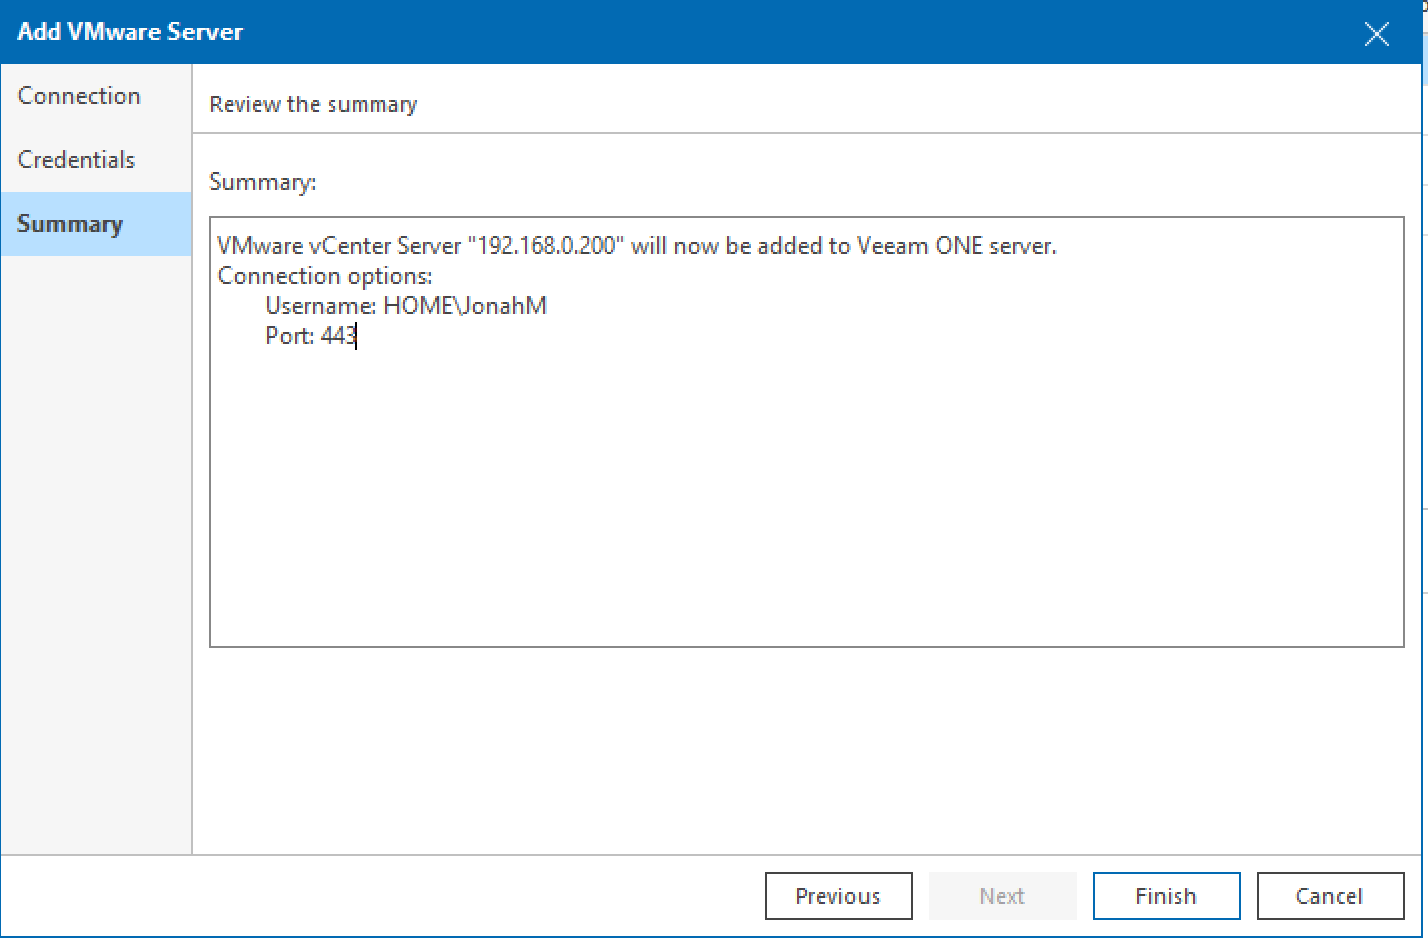Select the highlighted Summary step
This screenshot has height=938, width=1428.
69,223
